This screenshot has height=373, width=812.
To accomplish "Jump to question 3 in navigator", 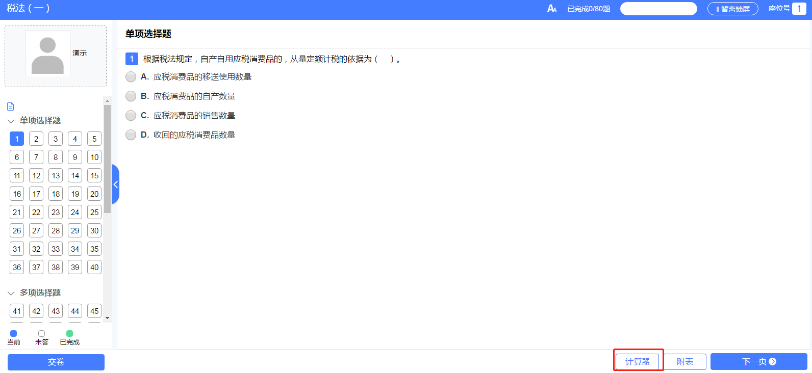I will point(55,139).
